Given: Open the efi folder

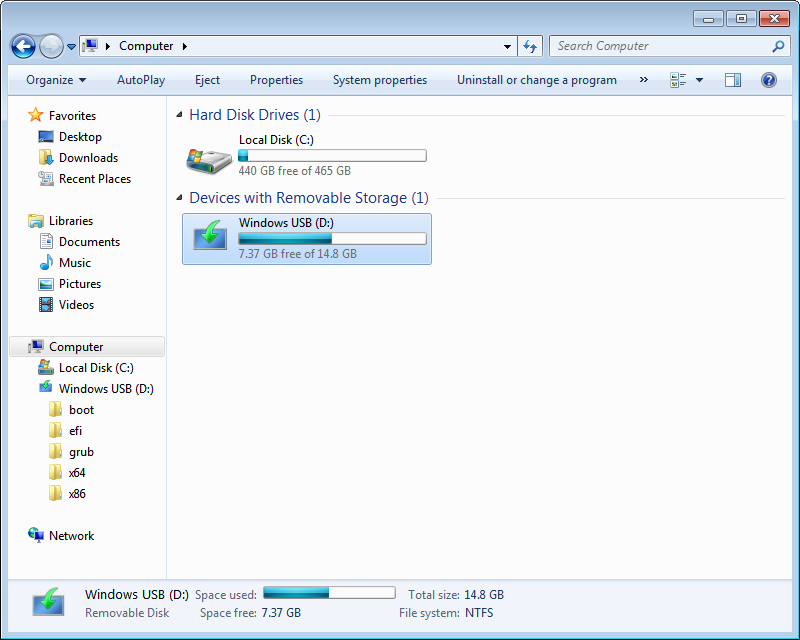Looking at the screenshot, I should tap(75, 431).
